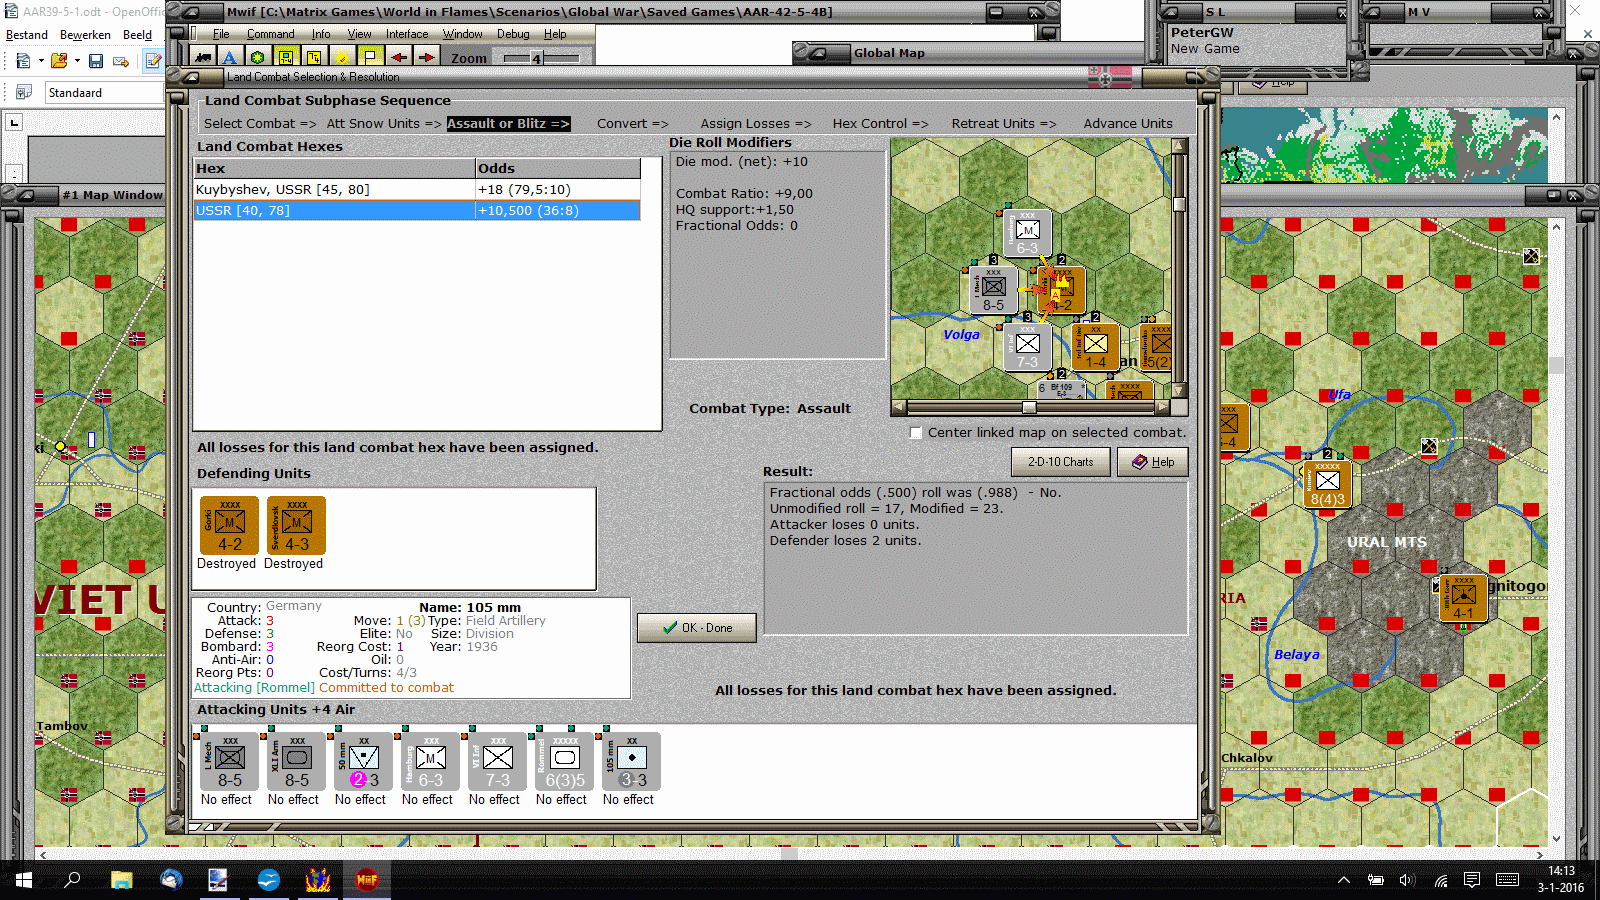Select the L Mech 8-5 attacking unit
This screenshot has height=900, width=1600.
click(x=229, y=762)
